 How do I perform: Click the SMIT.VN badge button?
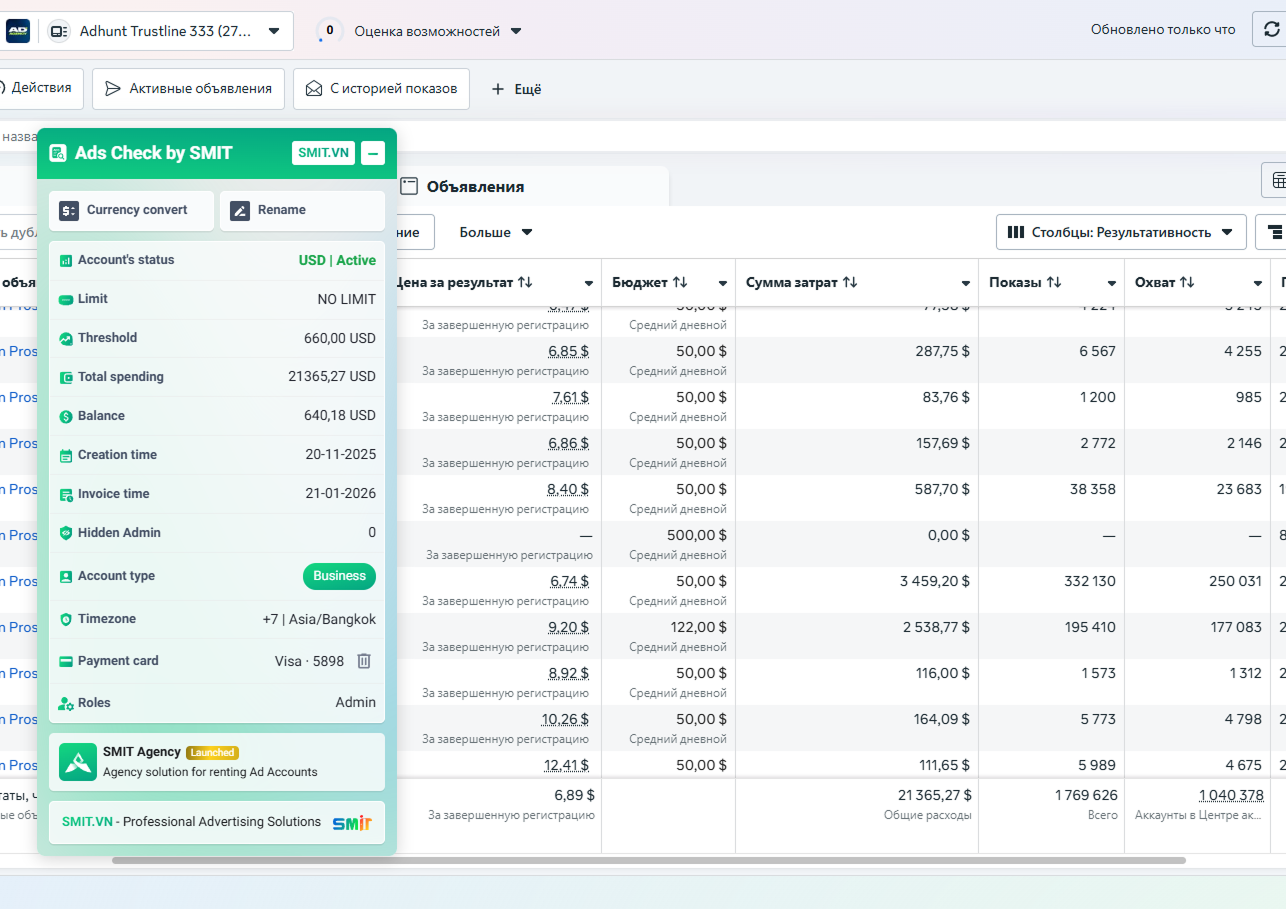323,153
